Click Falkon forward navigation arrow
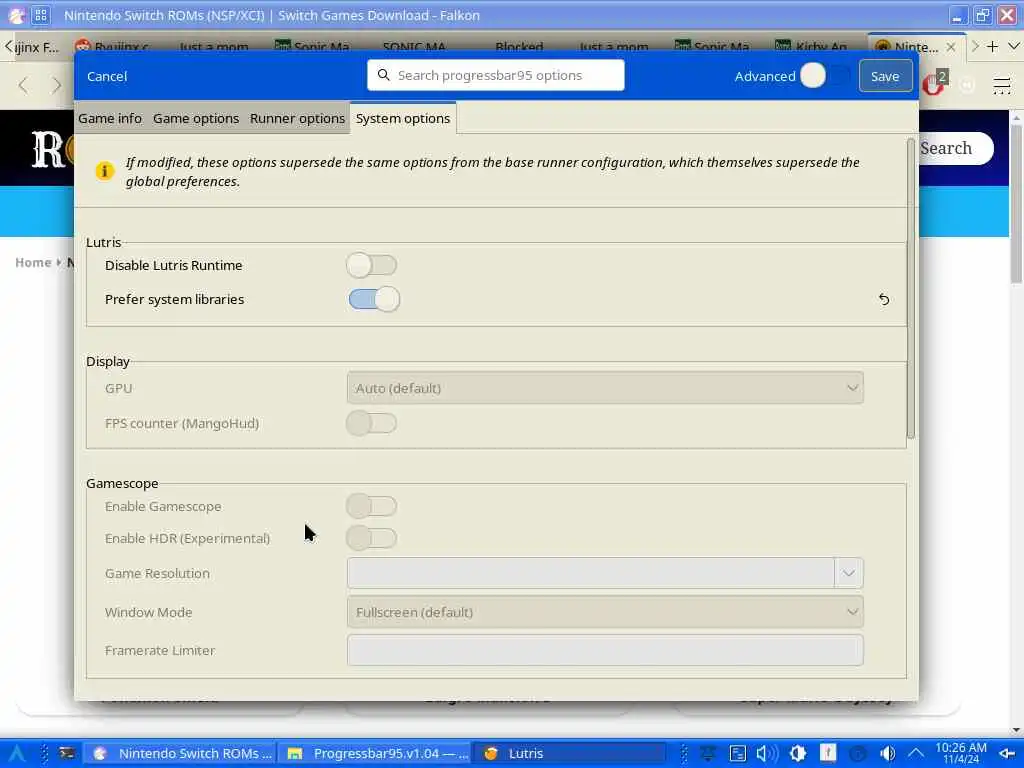1024x768 pixels. 57,85
